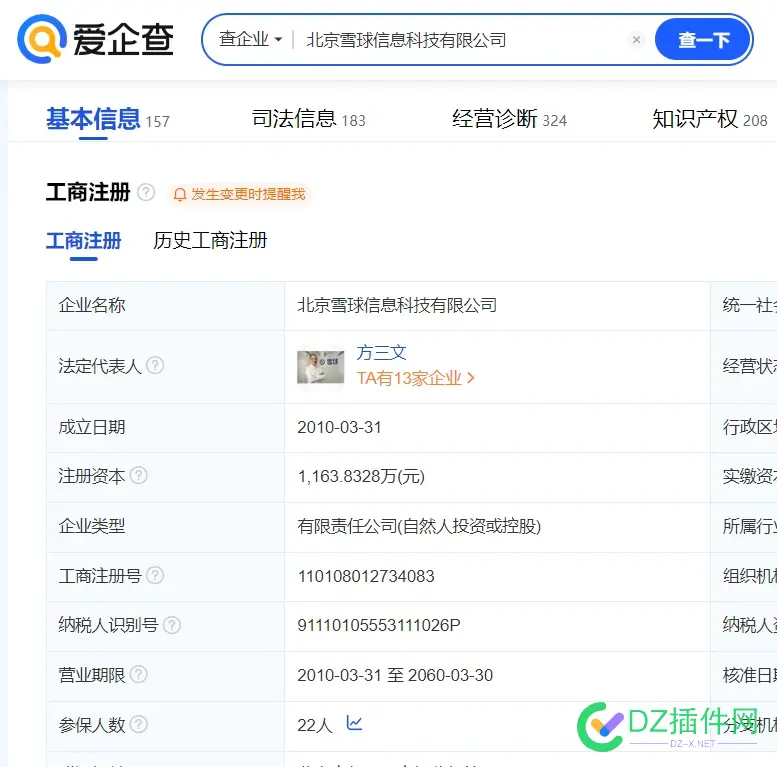Click the 成立日期 label cell
The width and height of the screenshot is (777, 767).
coord(166,428)
